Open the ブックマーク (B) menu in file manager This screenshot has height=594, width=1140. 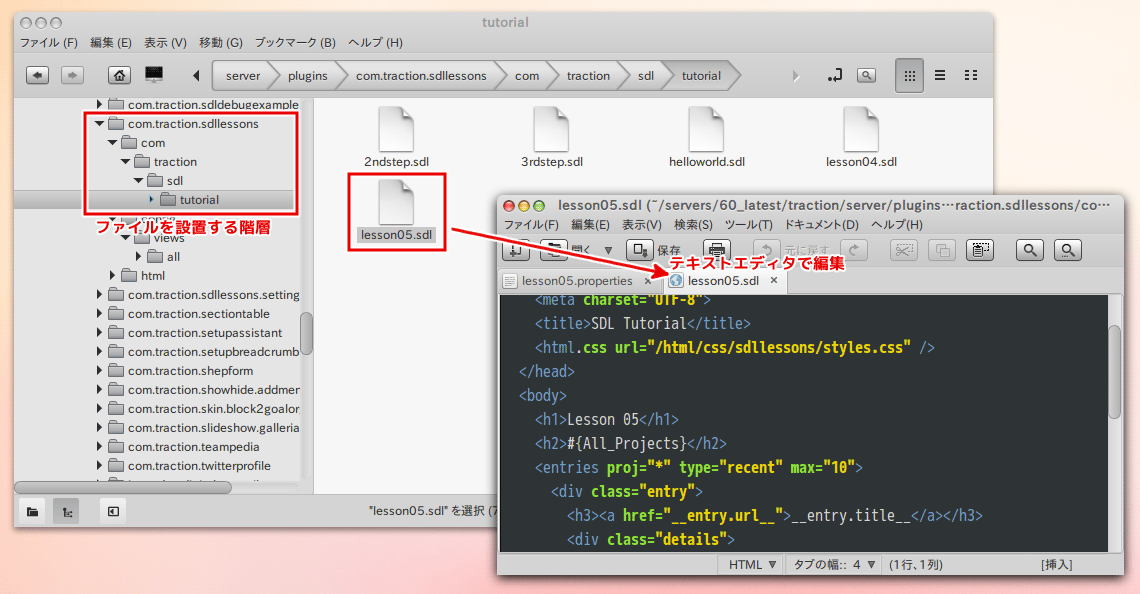pos(294,43)
